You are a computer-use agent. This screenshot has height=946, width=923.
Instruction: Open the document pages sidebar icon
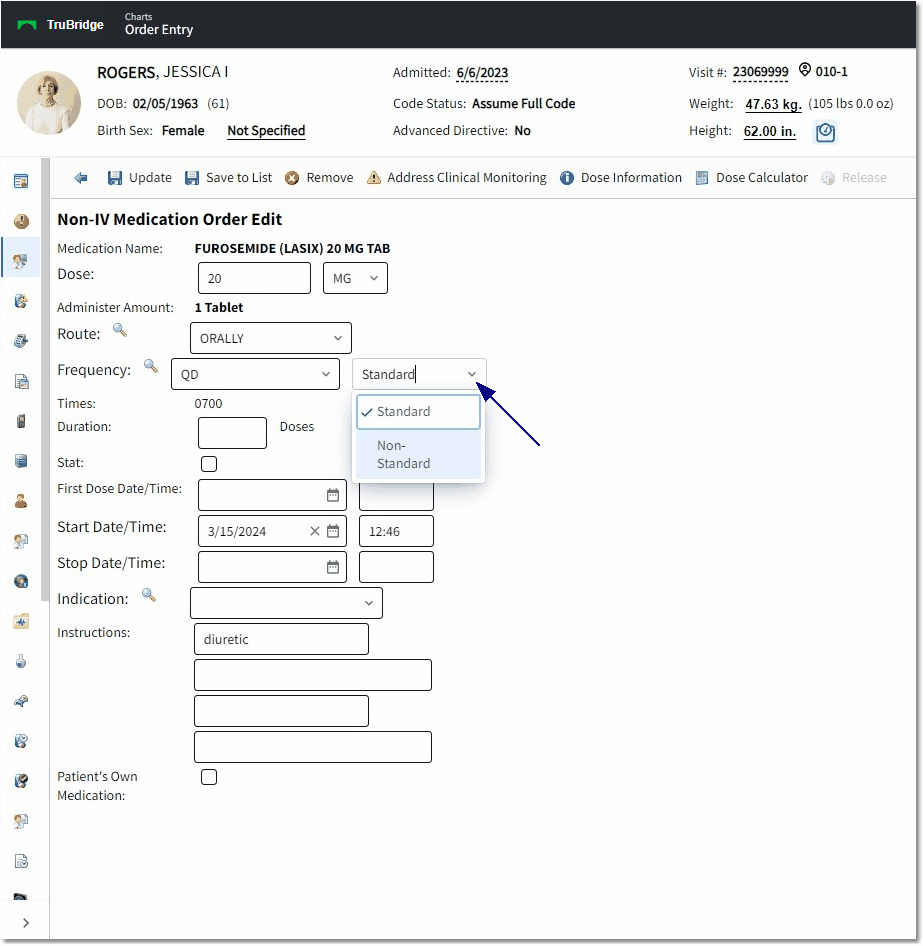click(21, 381)
